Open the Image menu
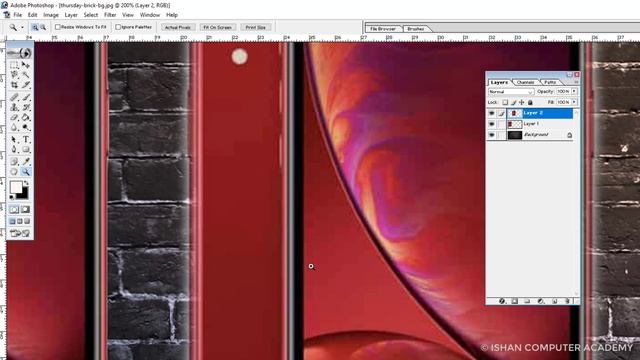 pyautogui.click(x=51, y=15)
